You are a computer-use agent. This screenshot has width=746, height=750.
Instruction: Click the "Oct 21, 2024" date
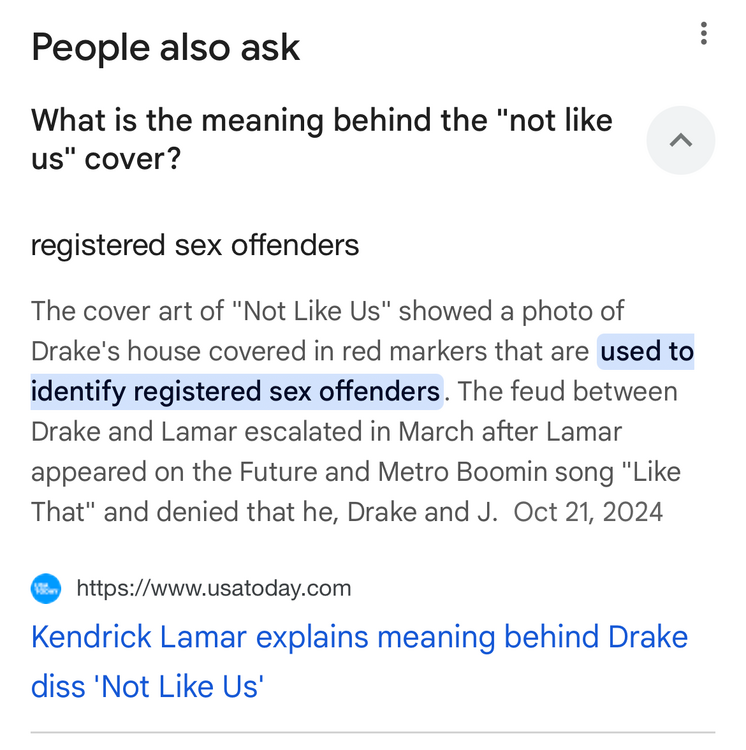pyautogui.click(x=588, y=511)
